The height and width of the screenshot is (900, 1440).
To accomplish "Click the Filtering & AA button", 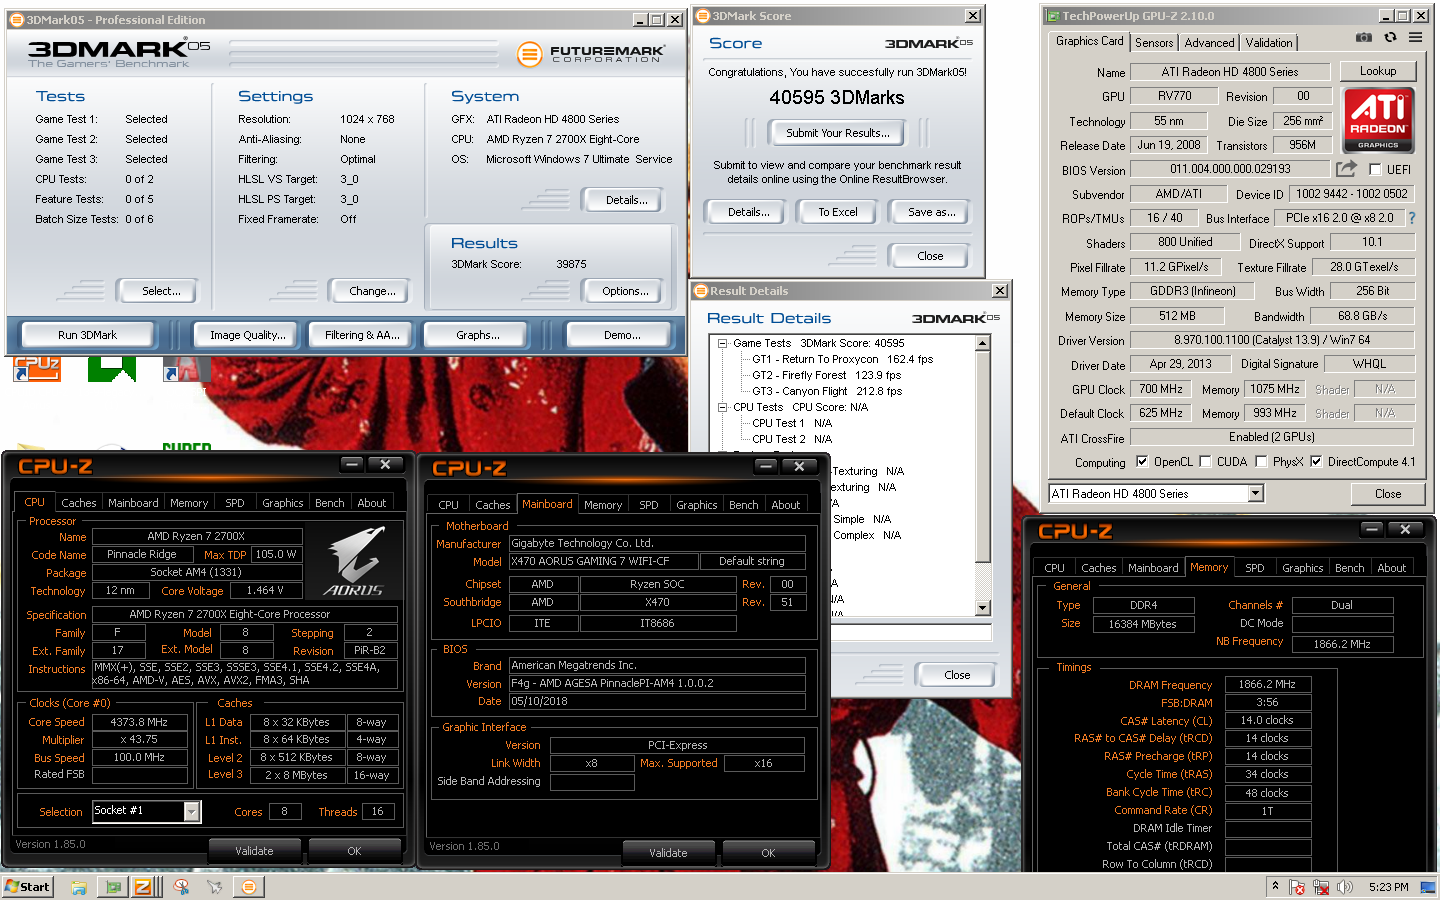I will pyautogui.click(x=362, y=335).
